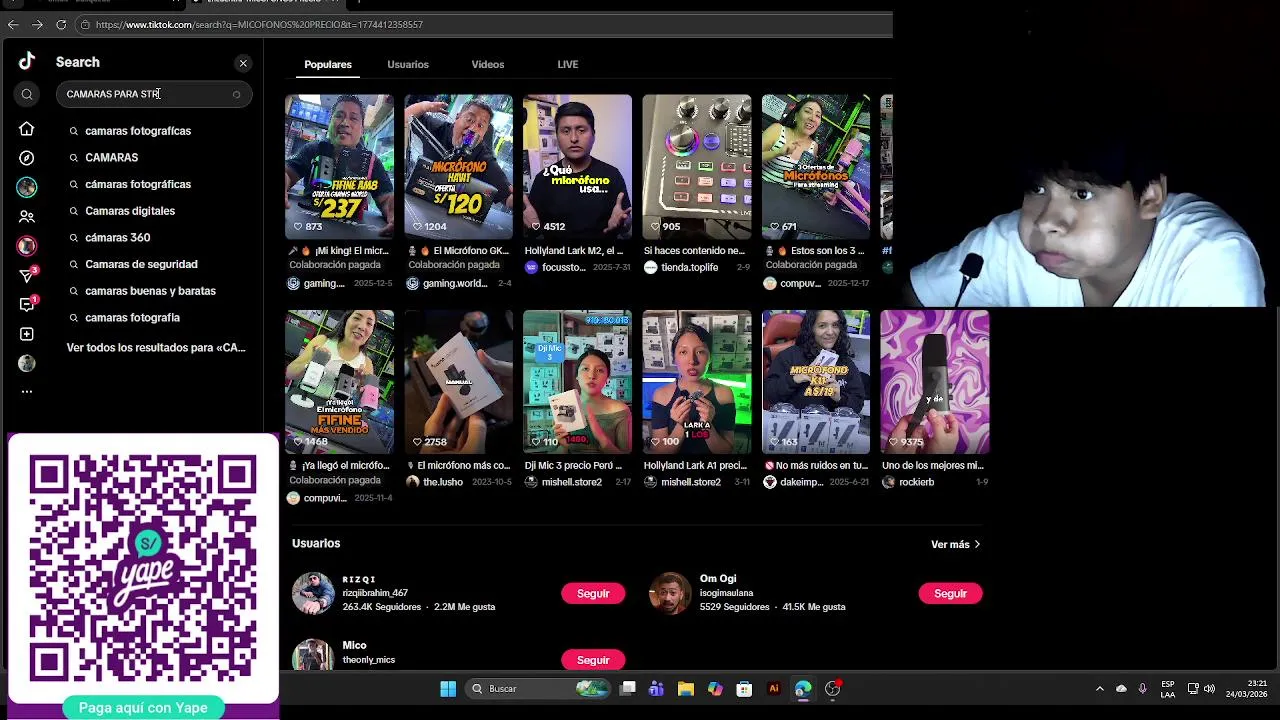Click the Upload plus icon
The width and height of the screenshot is (1280, 720).
pyautogui.click(x=27, y=334)
